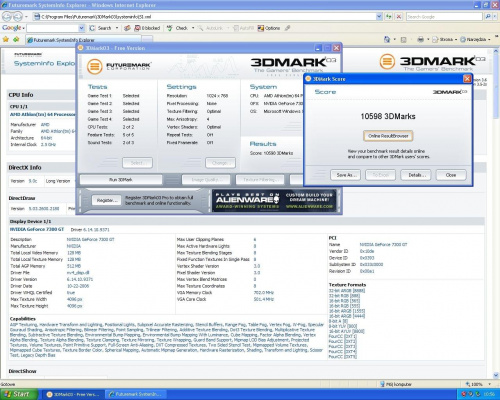500x400 pixels.
Task: Click To Excel in Score dialog
Action: 380,175
